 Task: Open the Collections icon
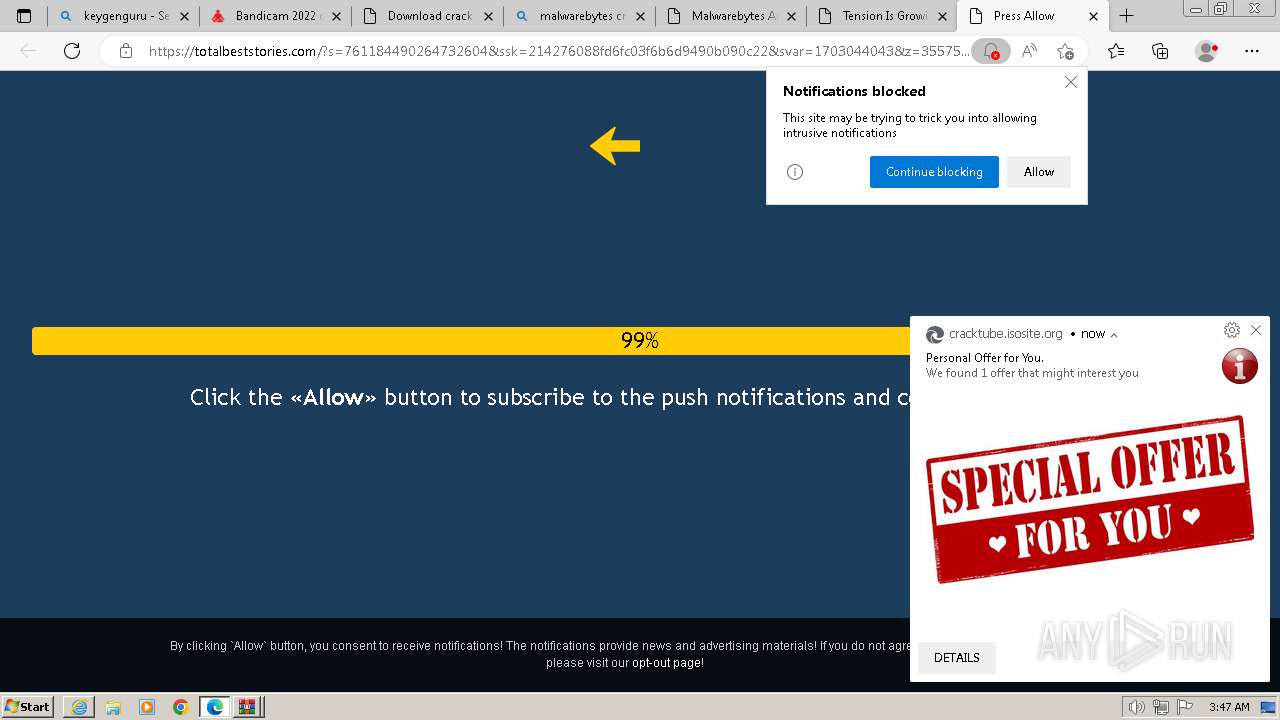pos(1160,51)
